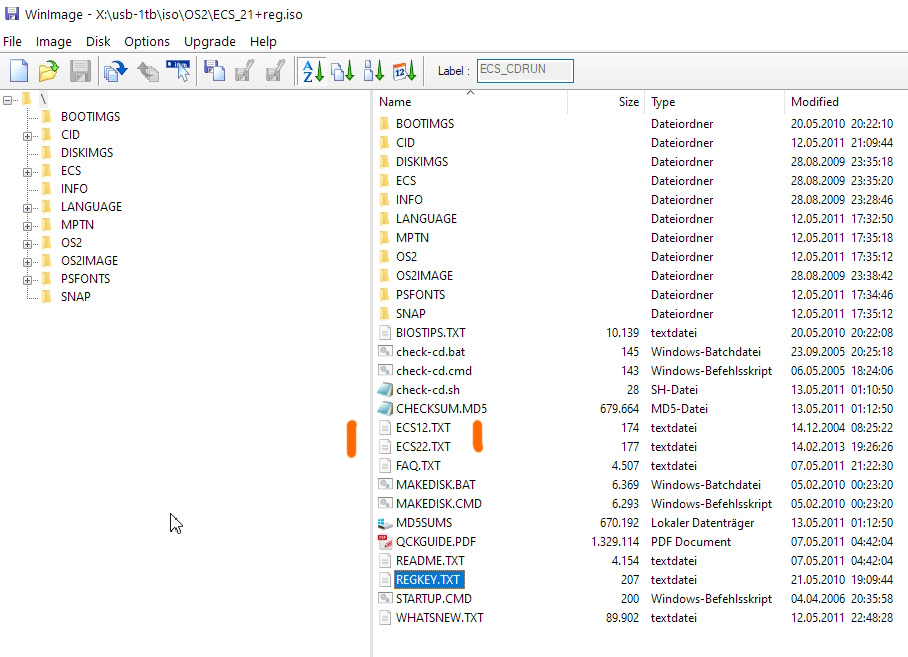The width and height of the screenshot is (908, 657).
Task: Click the Label field containing ECS_CDRUN
Action: tap(525, 71)
